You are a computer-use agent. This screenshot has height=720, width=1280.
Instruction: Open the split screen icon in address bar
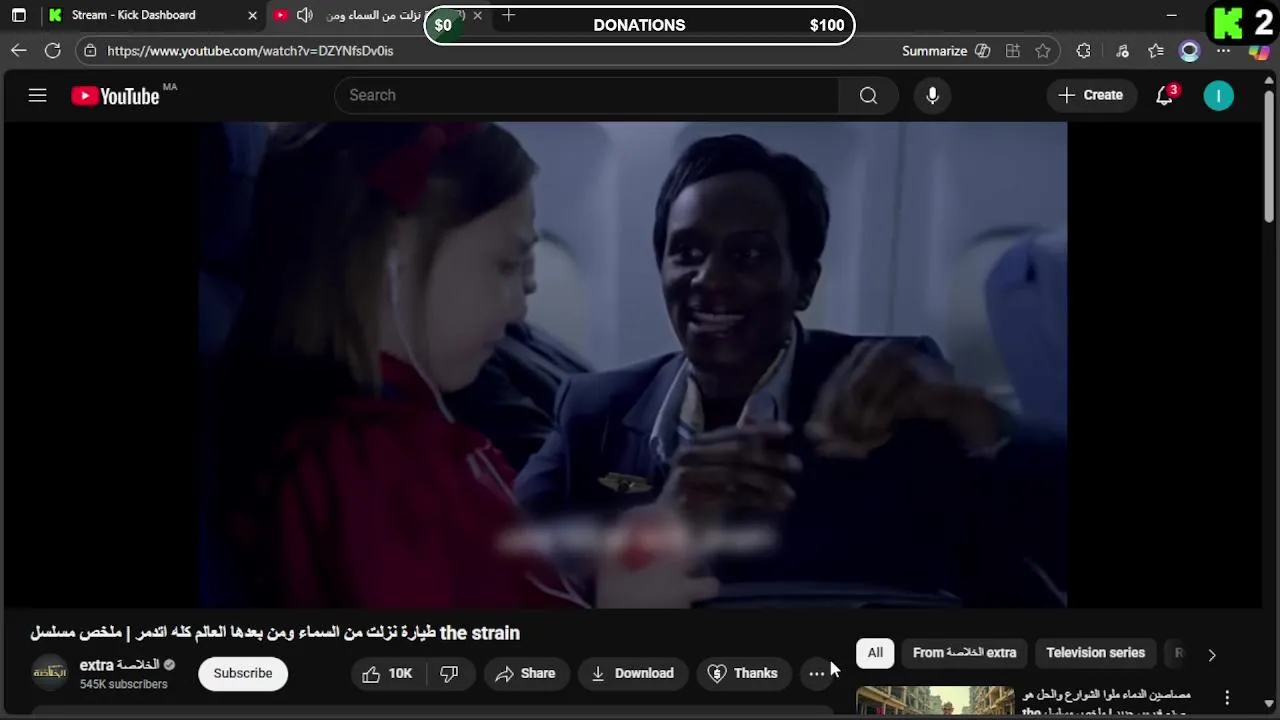point(1013,50)
